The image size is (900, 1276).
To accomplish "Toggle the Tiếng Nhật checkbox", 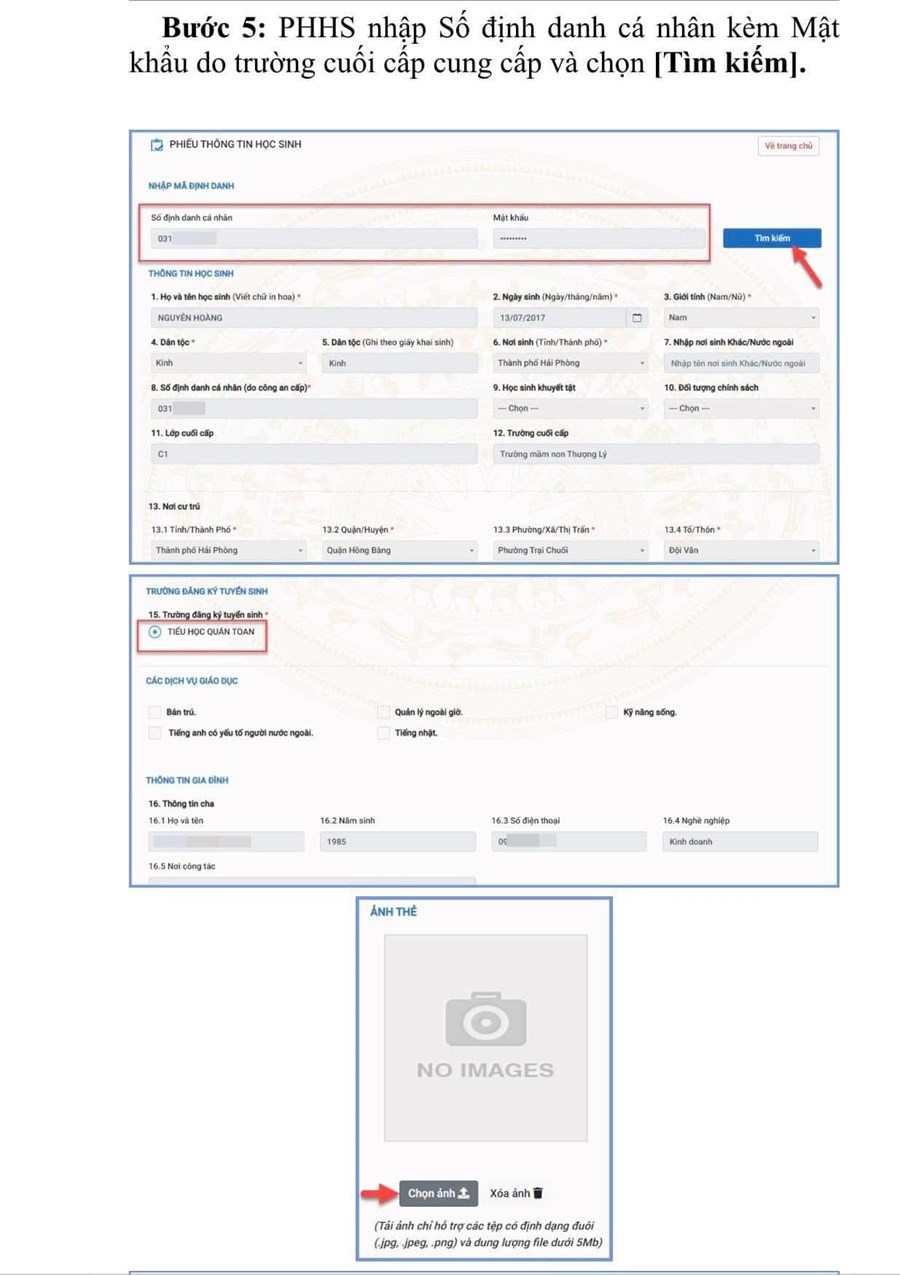I will coord(383,733).
